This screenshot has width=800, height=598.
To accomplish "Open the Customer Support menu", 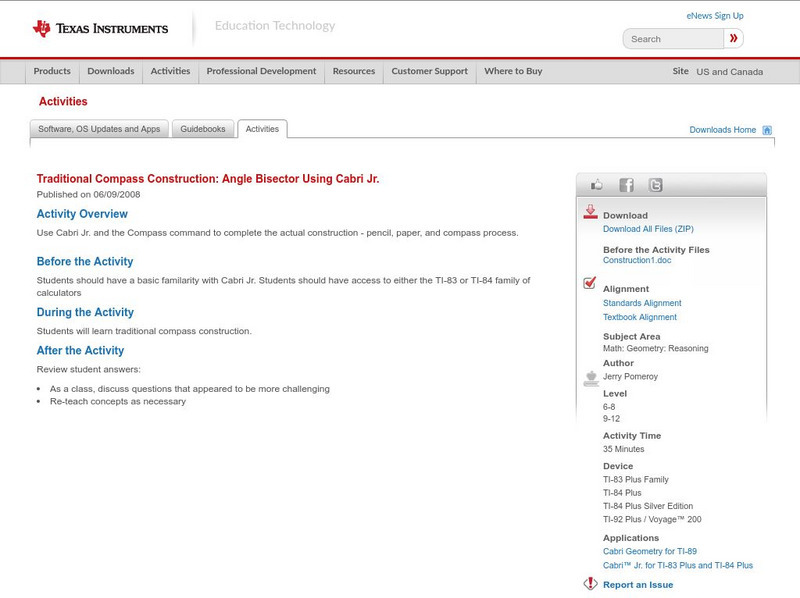I will coord(429,71).
